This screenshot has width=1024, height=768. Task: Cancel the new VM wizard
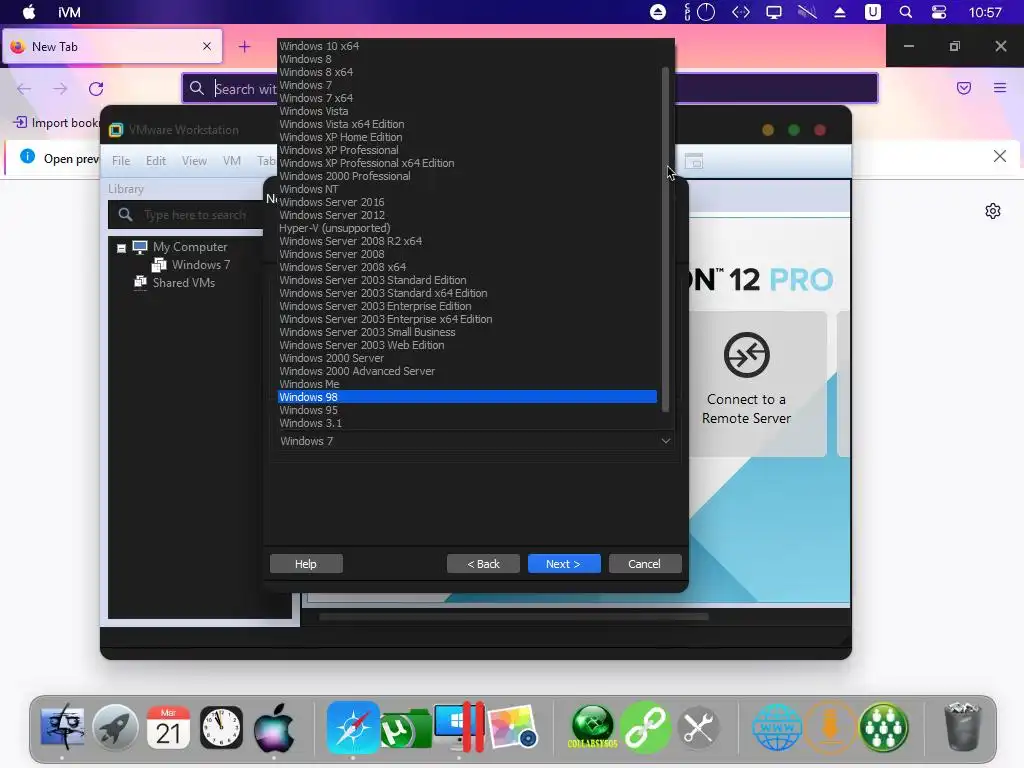tap(645, 564)
